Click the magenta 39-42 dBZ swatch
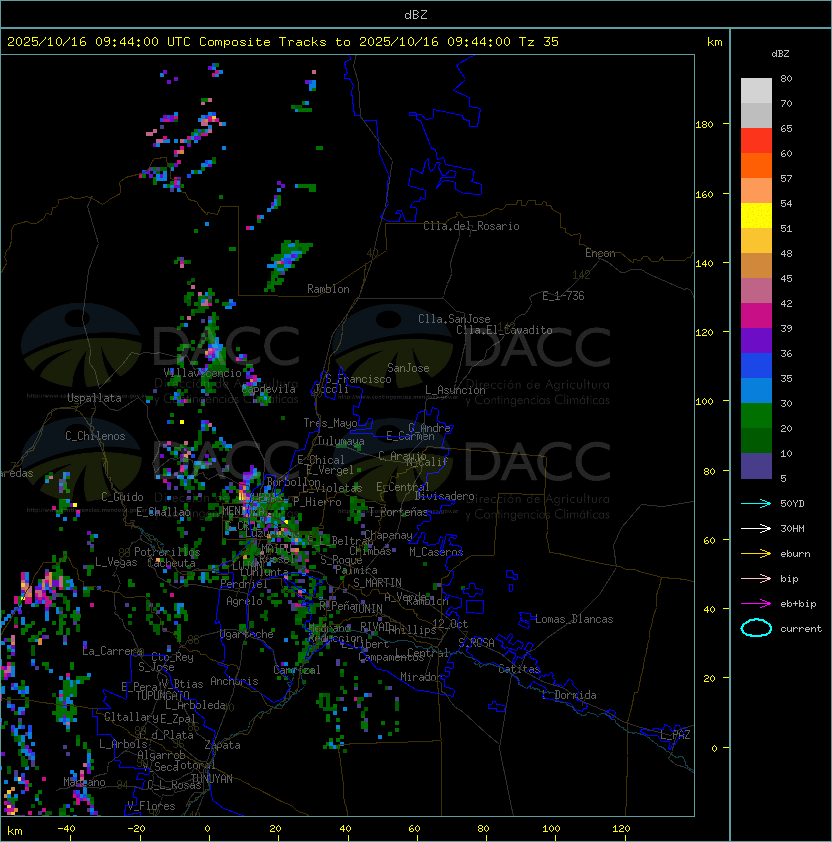 coord(756,316)
